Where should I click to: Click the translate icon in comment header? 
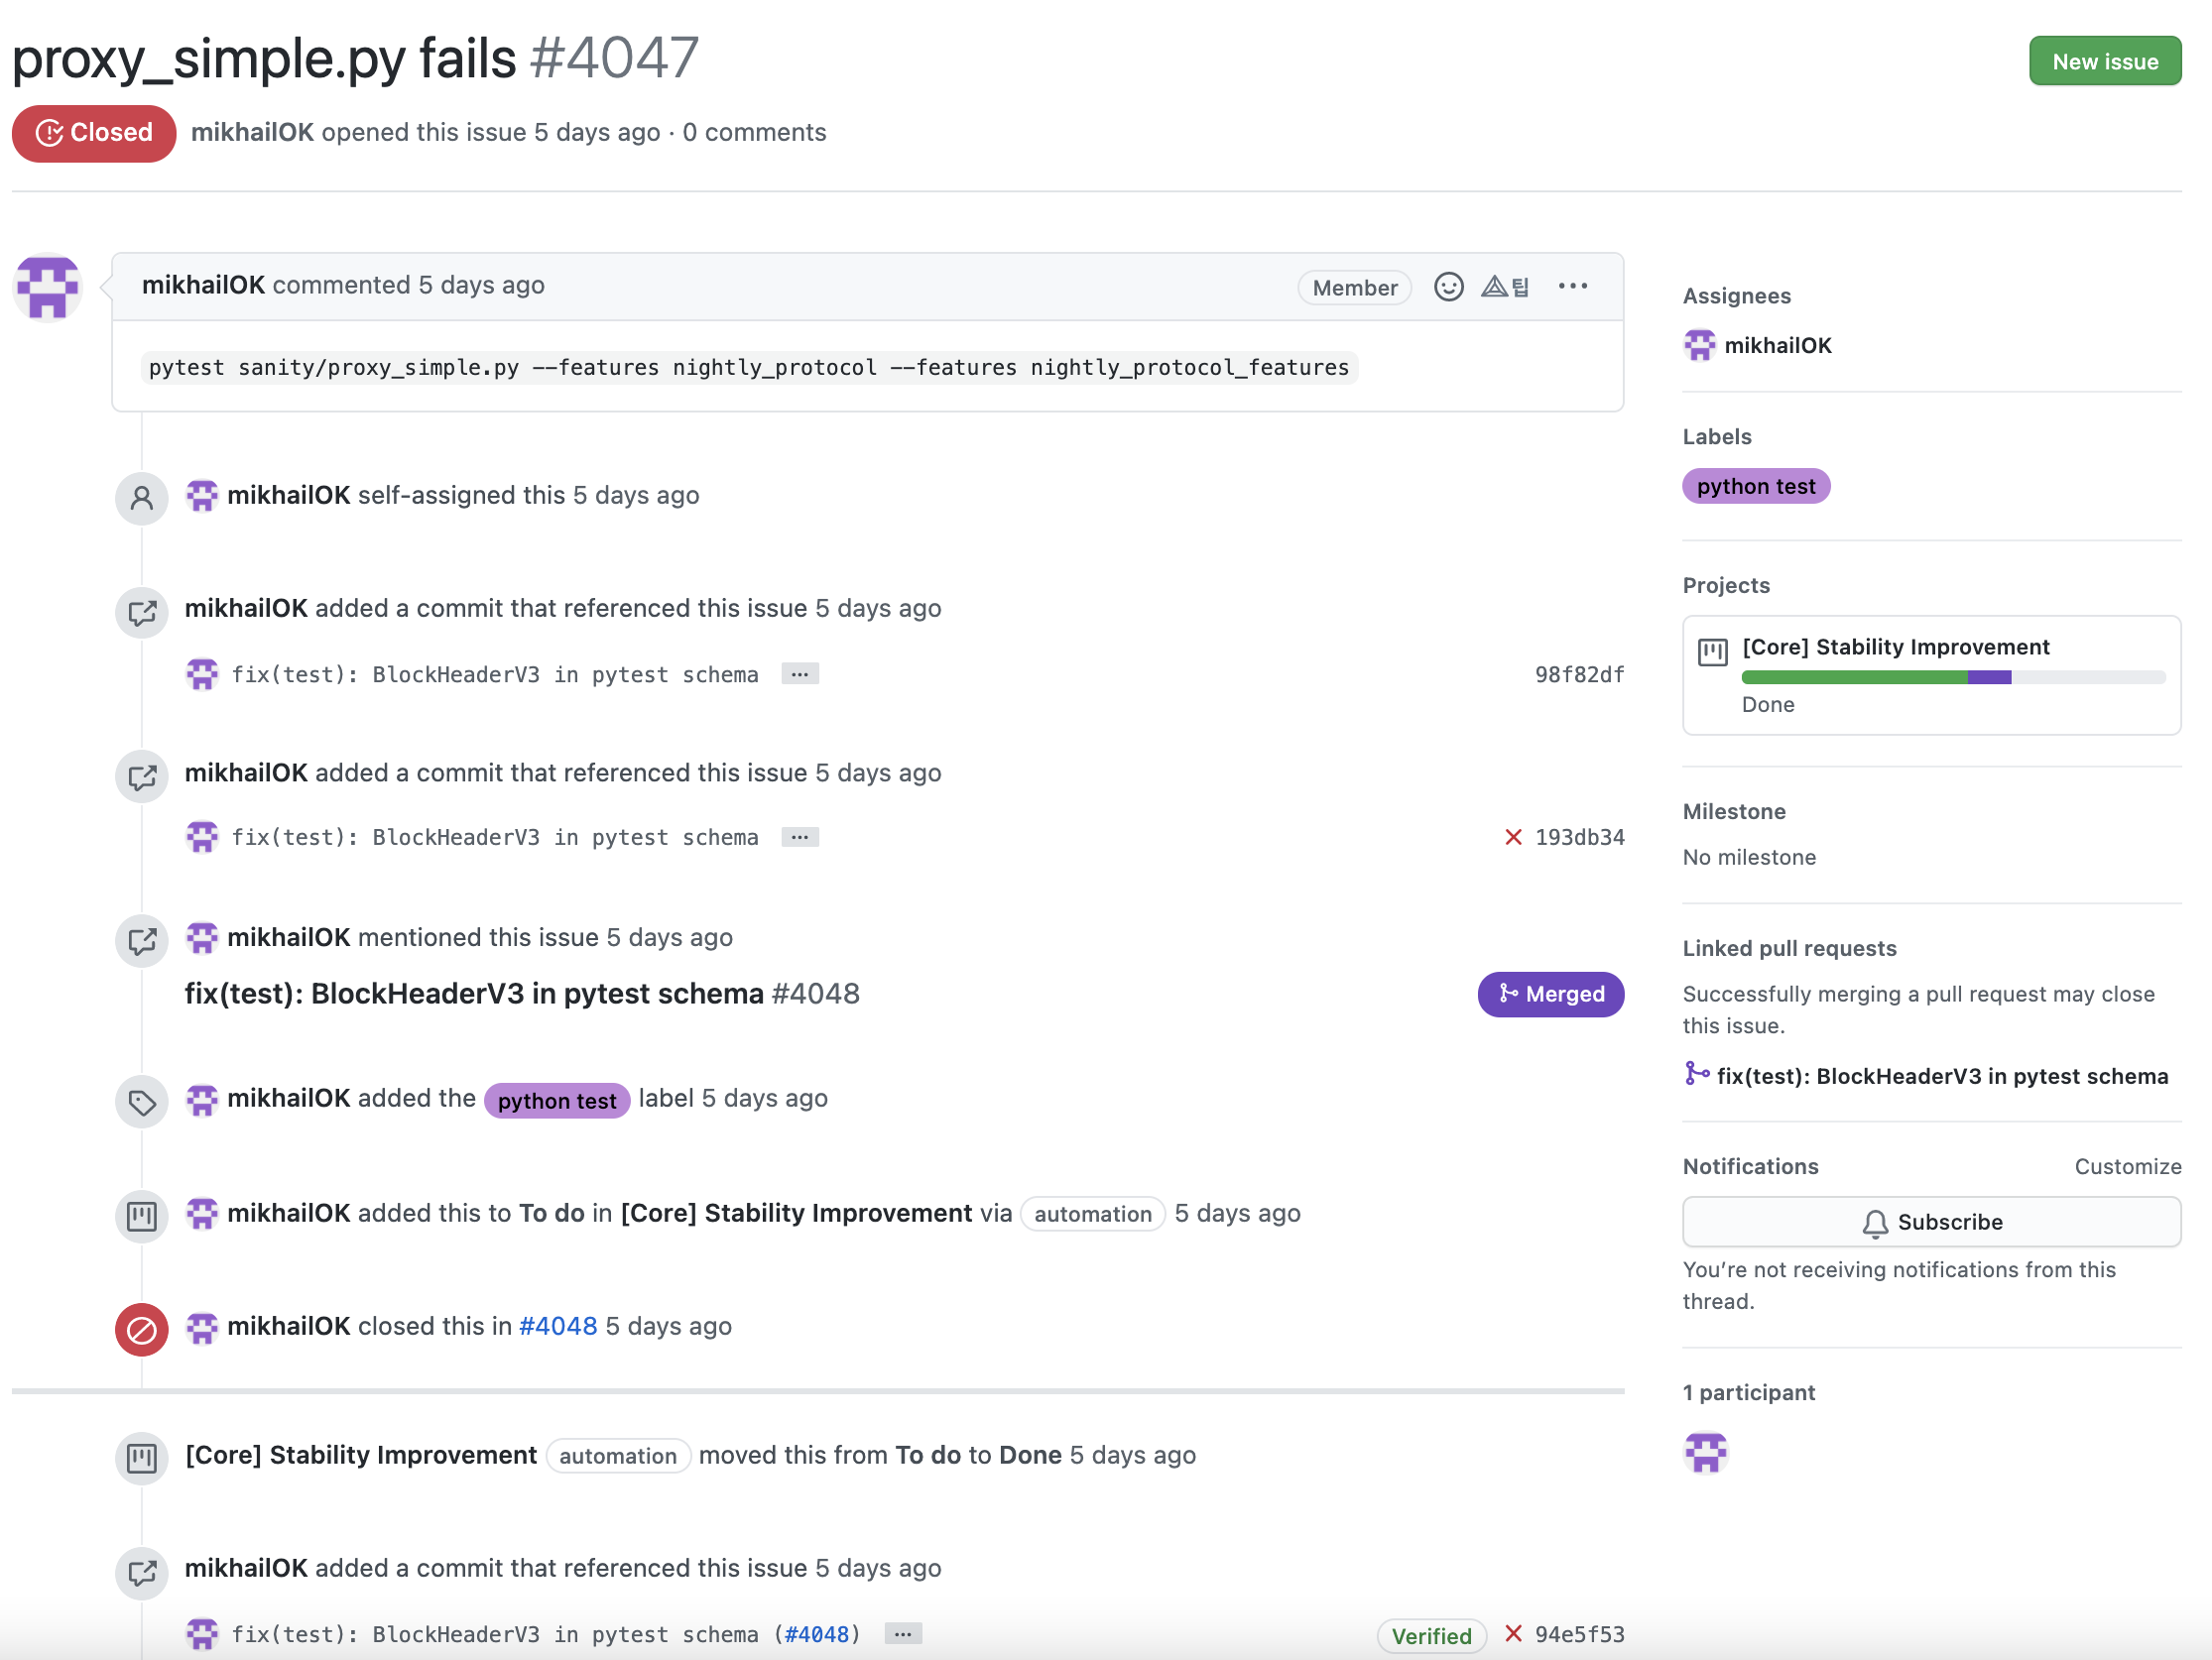pos(1505,287)
